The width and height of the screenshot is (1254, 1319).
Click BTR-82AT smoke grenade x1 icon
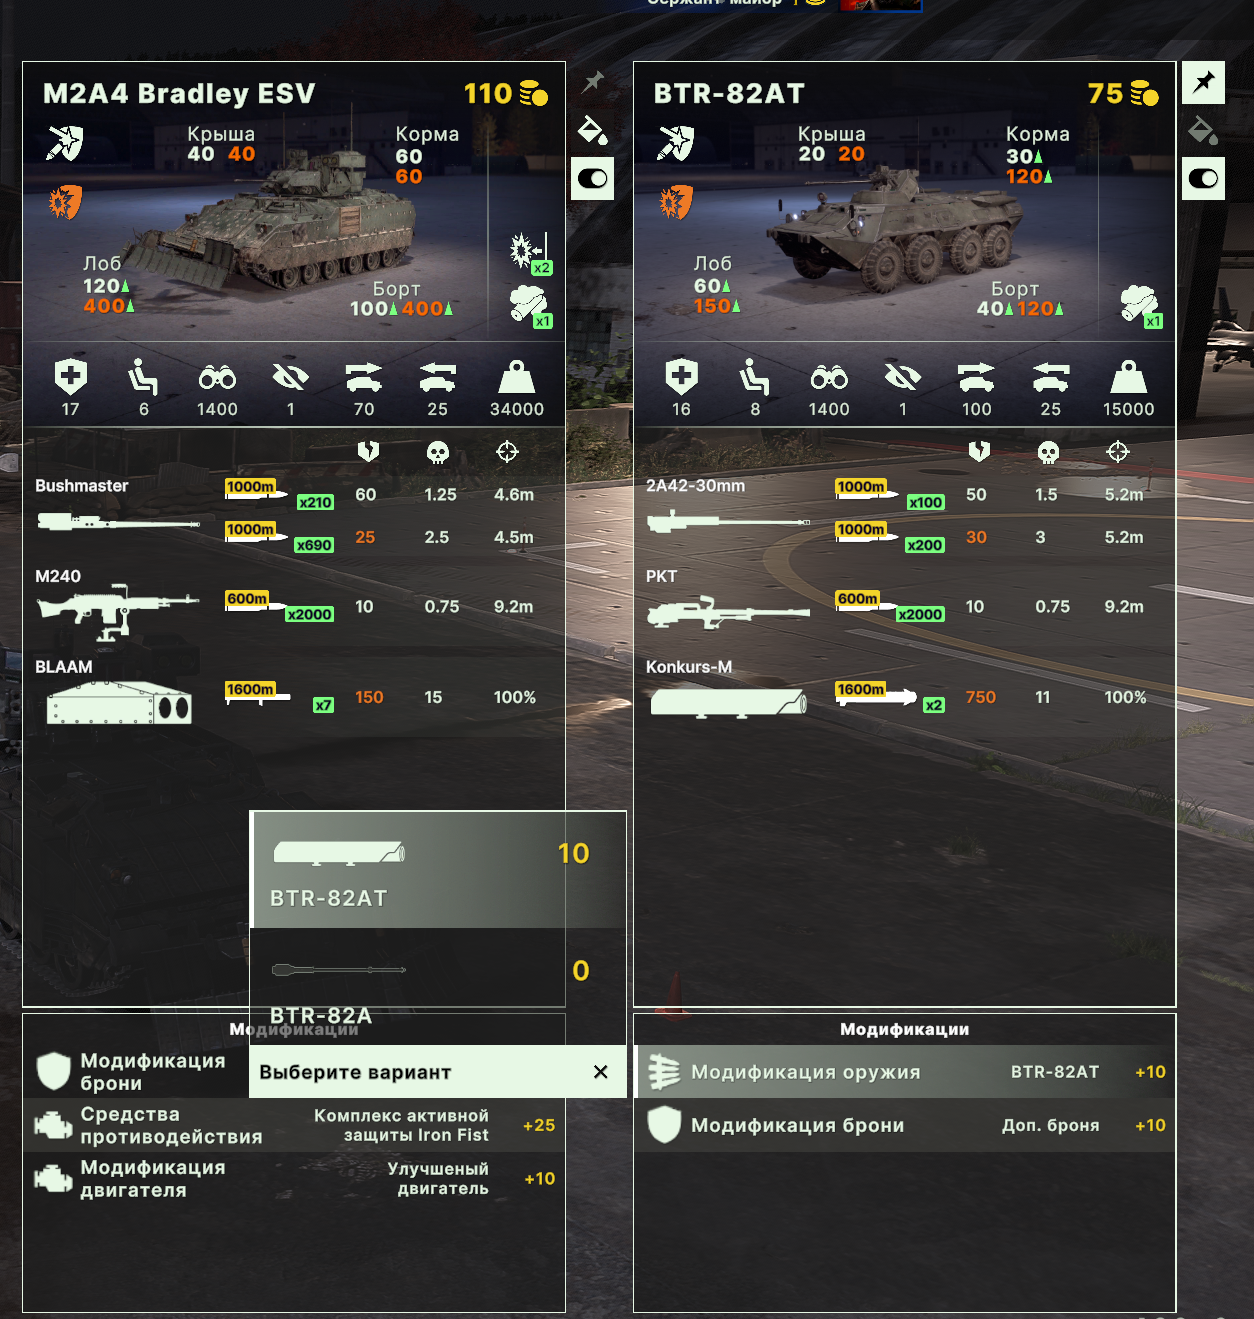pyautogui.click(x=1141, y=305)
